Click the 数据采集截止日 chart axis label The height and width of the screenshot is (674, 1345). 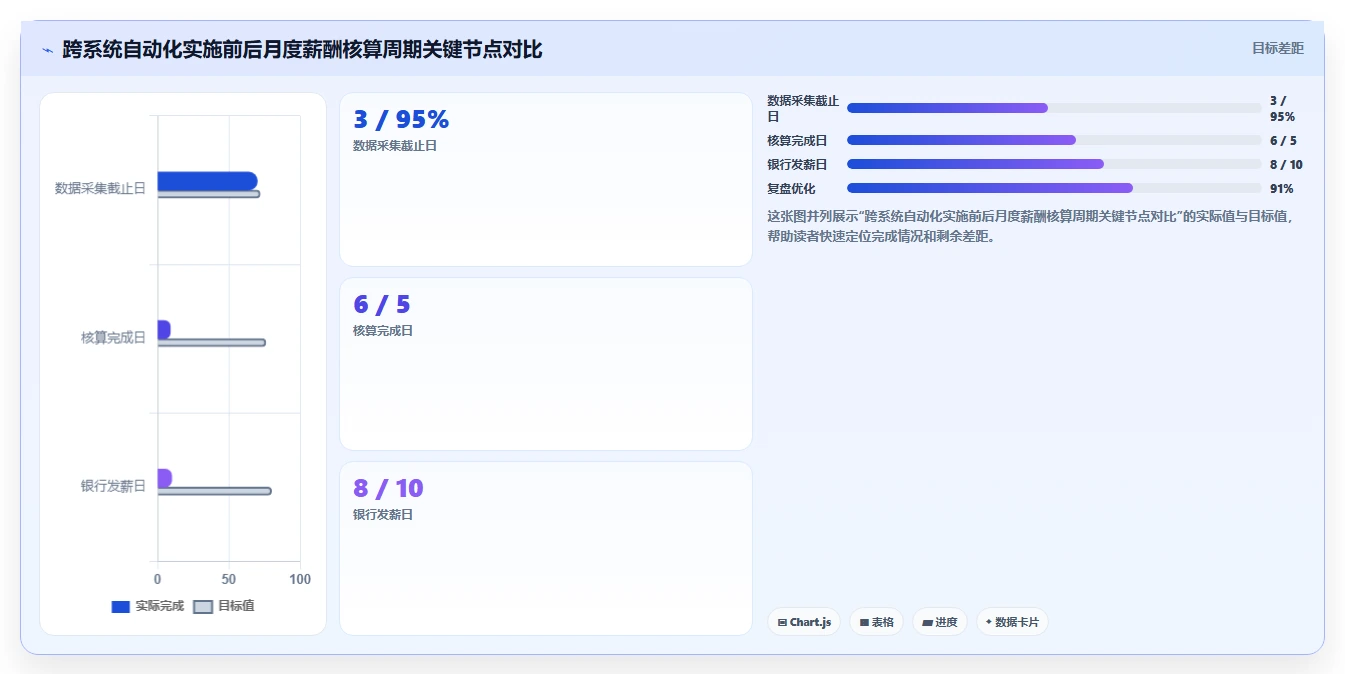pyautogui.click(x=100, y=188)
